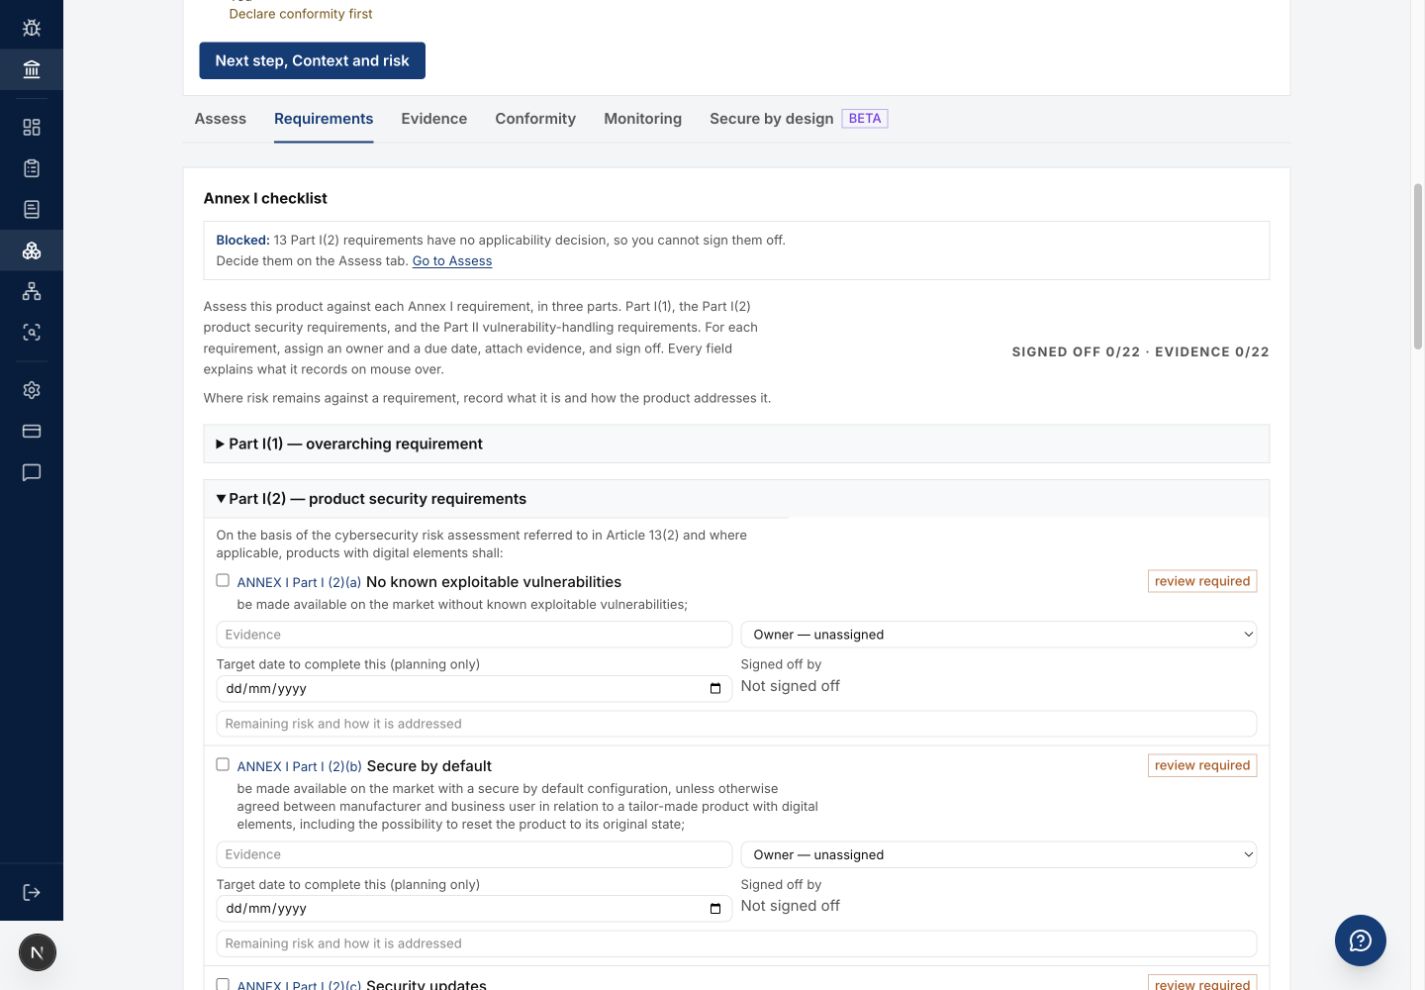The image size is (1425, 990).
Task: Click Not signed off text for (2)(a)
Action: (790, 686)
